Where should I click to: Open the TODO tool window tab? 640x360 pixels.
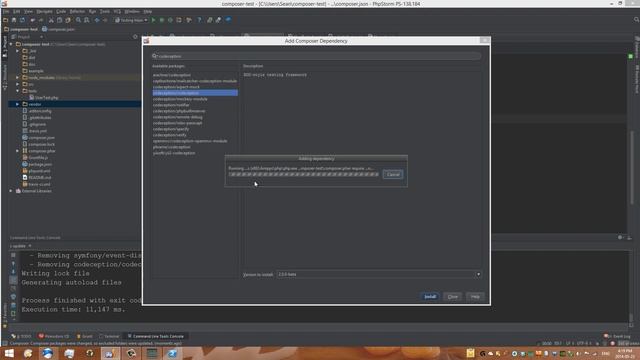(21, 336)
